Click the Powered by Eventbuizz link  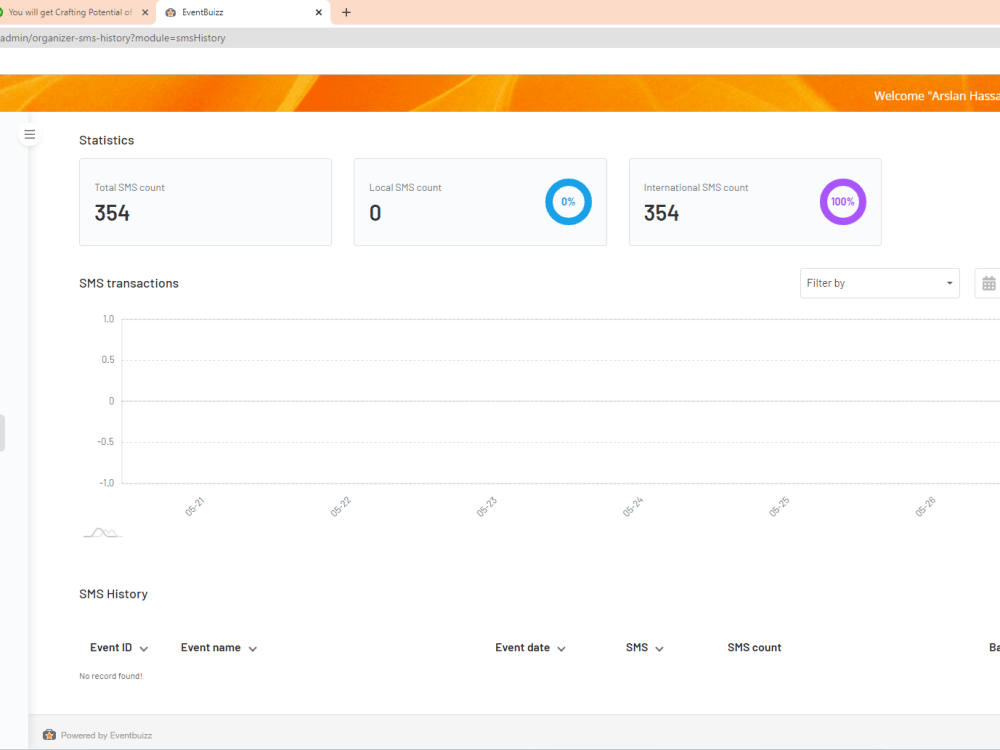coord(106,735)
